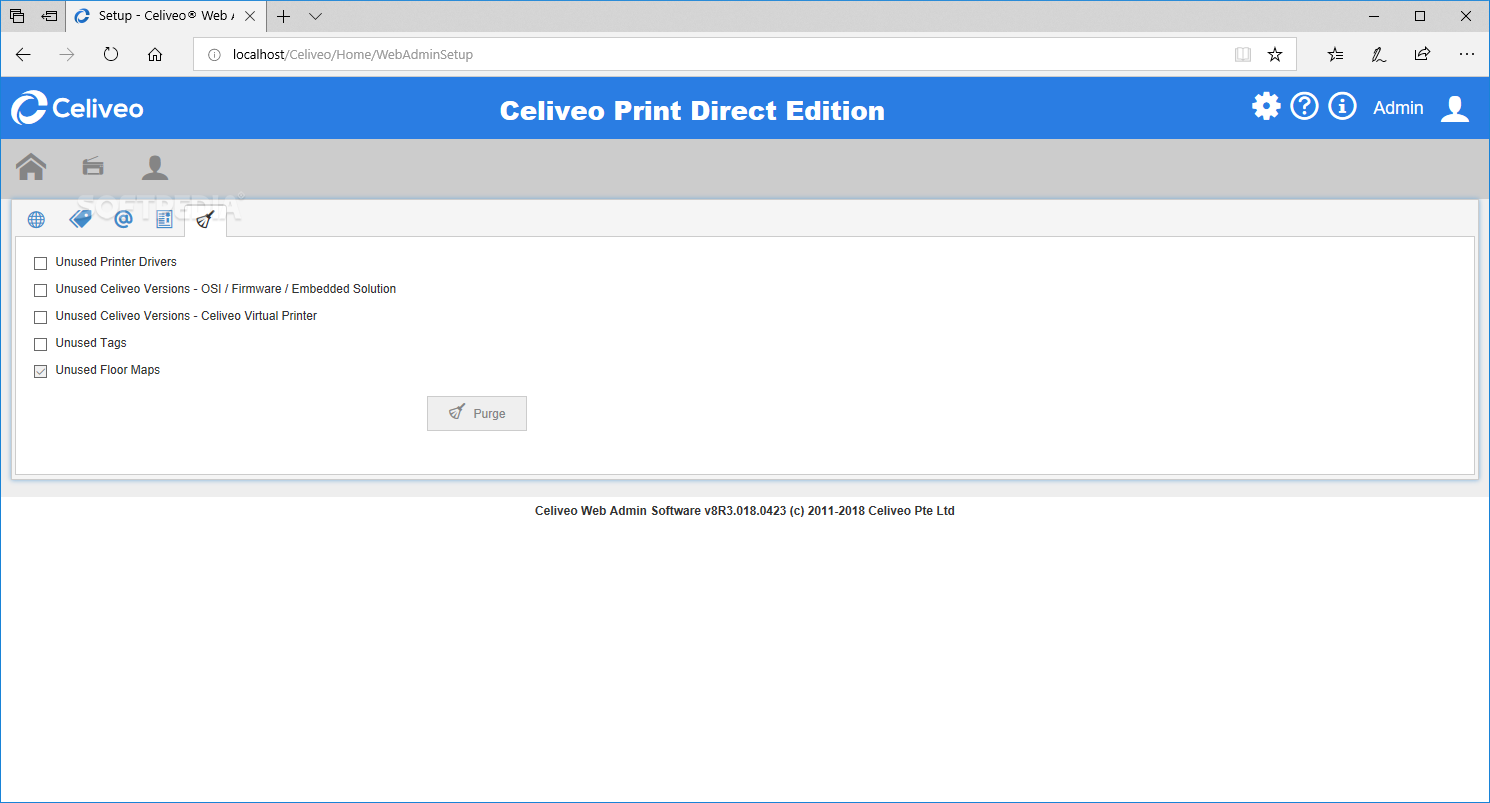Toggle the Unused Floor Maps checkbox
Image resolution: width=1490 pixels, height=803 pixels.
click(41, 371)
